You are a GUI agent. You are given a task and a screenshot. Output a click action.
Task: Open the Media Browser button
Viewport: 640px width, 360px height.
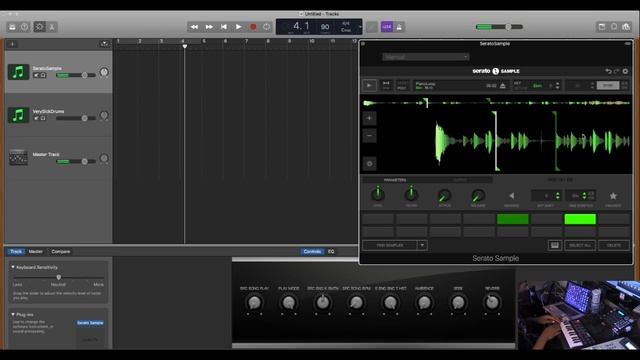(x=626, y=27)
